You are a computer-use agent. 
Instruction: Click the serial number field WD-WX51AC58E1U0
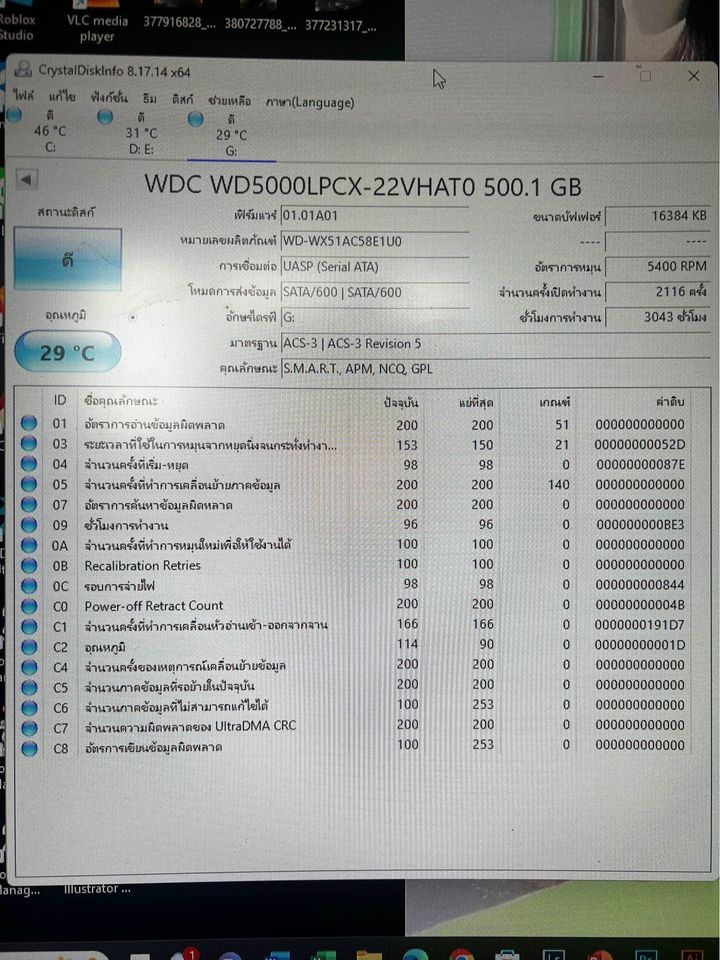pos(373,241)
